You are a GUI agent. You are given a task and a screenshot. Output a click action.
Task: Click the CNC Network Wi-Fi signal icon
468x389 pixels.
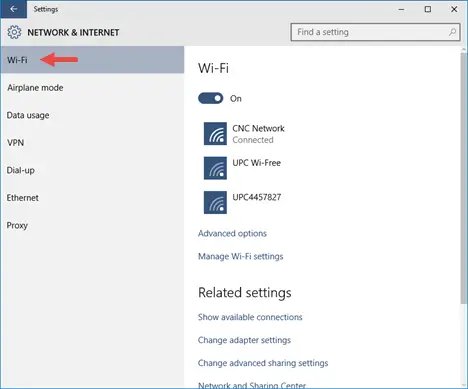215,134
